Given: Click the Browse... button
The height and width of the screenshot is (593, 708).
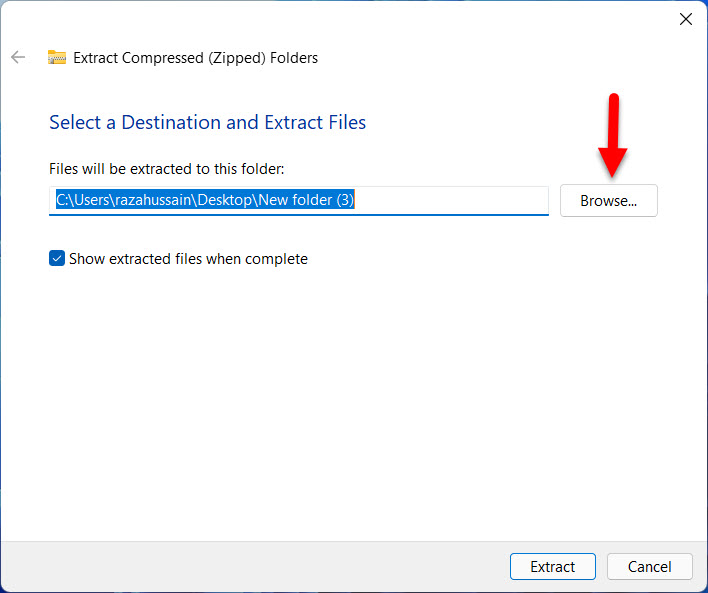Looking at the screenshot, I should click(x=608, y=200).
